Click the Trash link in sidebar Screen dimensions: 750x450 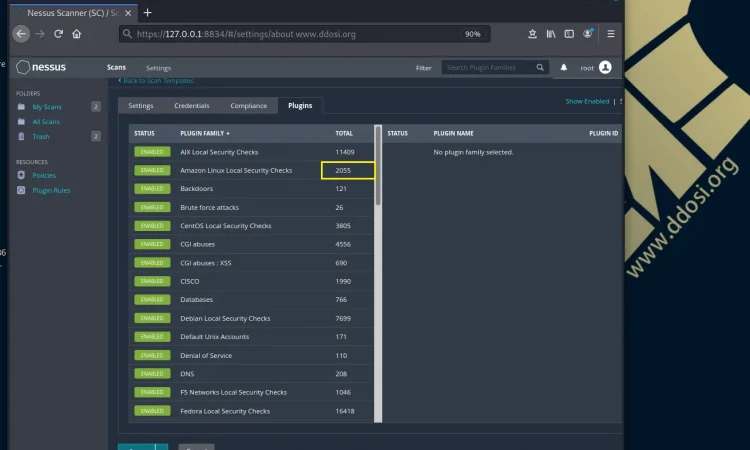(41, 136)
